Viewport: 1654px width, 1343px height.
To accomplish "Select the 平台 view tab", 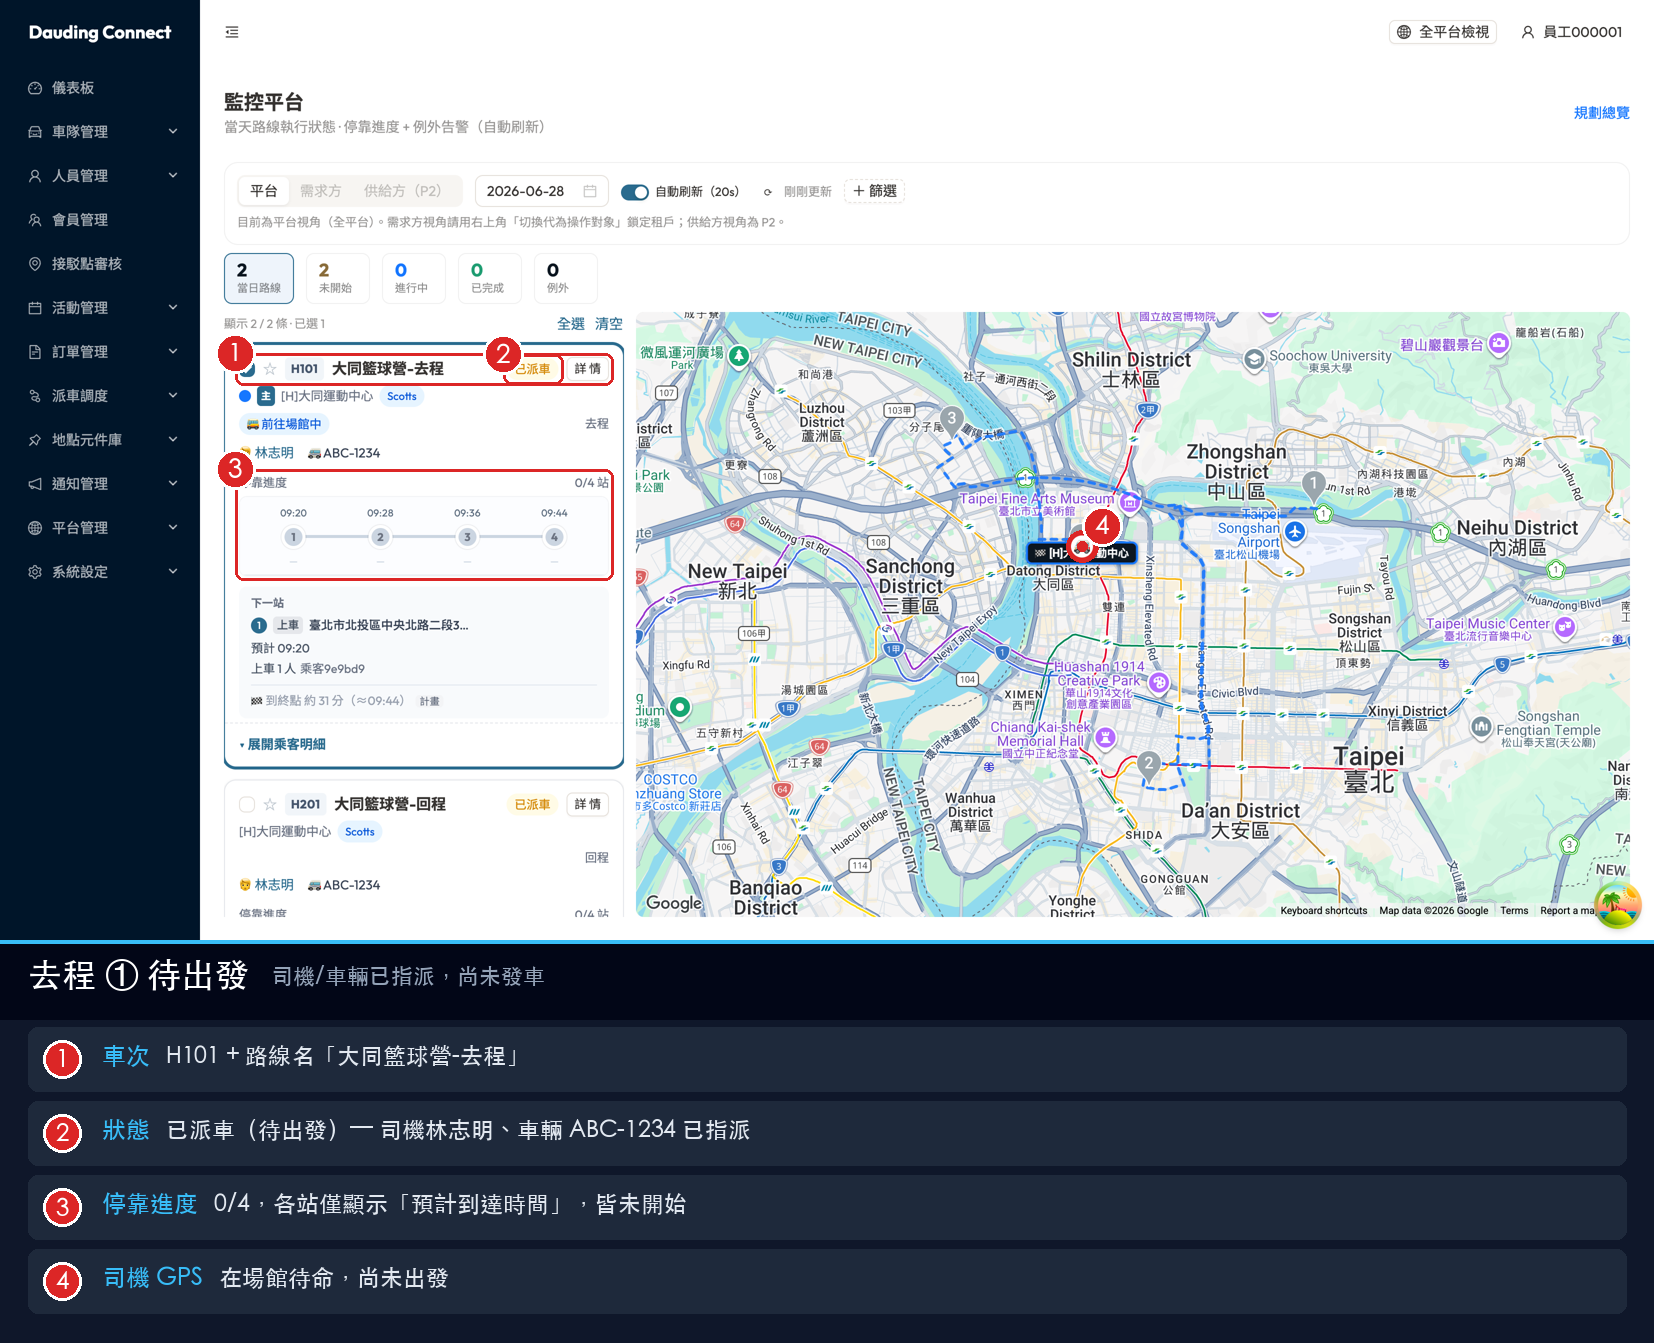I will [x=264, y=191].
